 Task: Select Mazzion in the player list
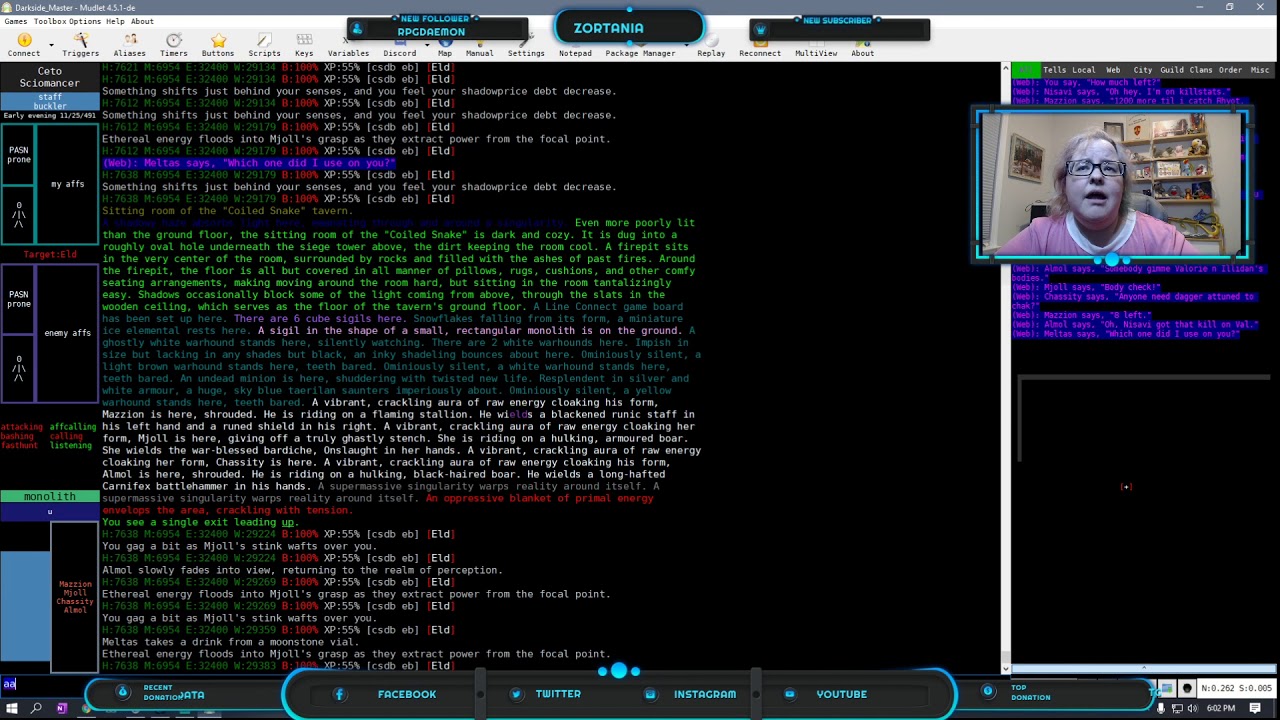pyautogui.click(x=75, y=584)
